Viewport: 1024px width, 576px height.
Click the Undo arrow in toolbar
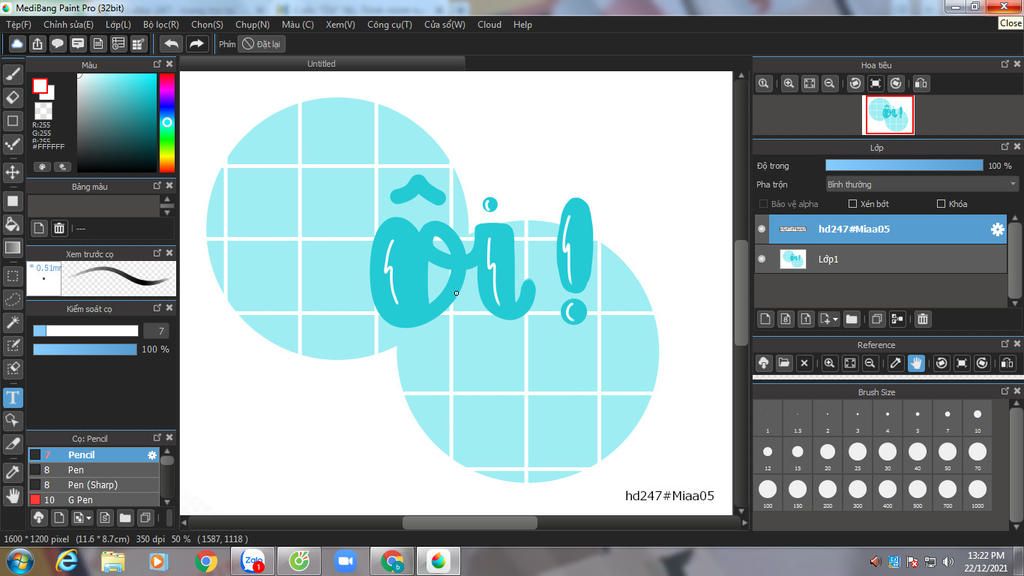(171, 44)
